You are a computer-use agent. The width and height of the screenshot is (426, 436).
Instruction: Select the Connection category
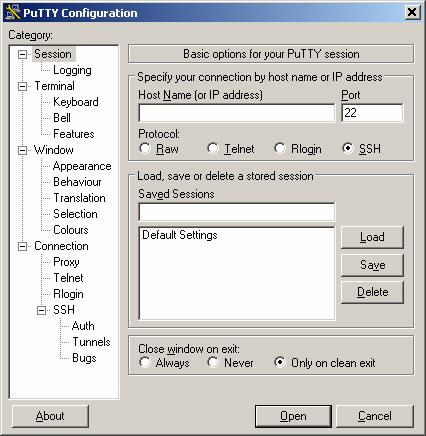[x=61, y=246]
